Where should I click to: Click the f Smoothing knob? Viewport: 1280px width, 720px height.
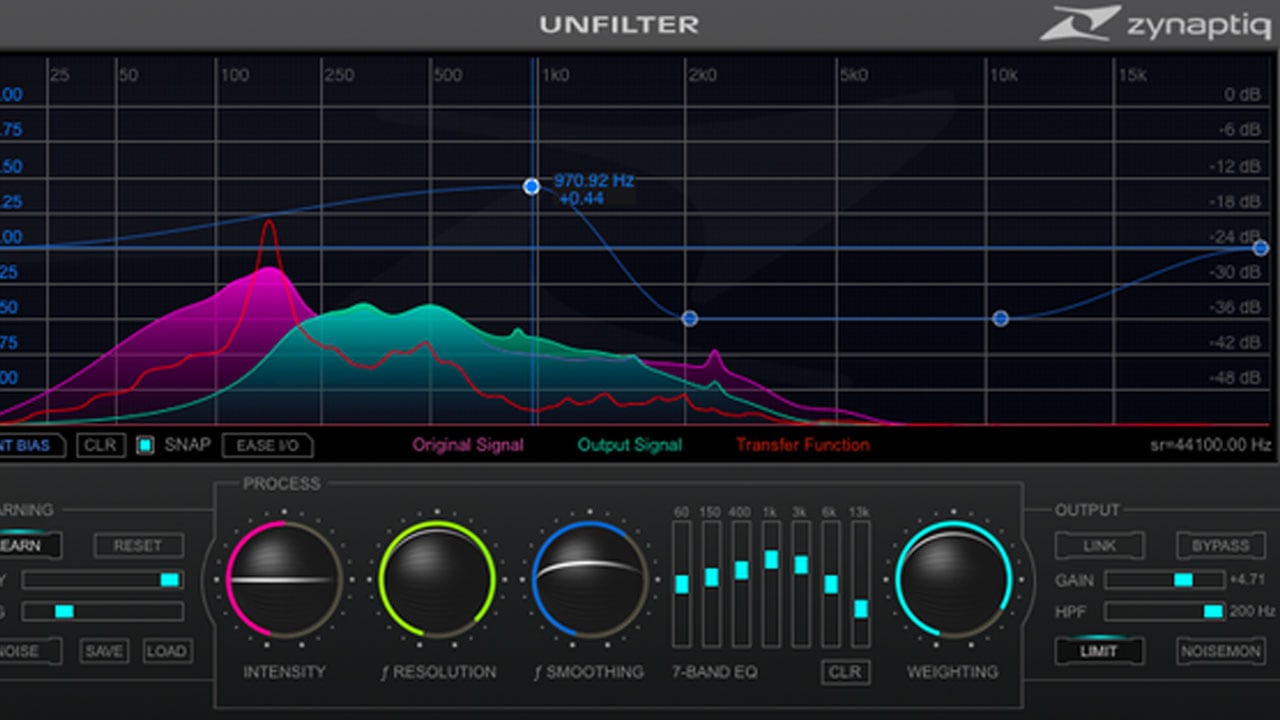point(590,578)
